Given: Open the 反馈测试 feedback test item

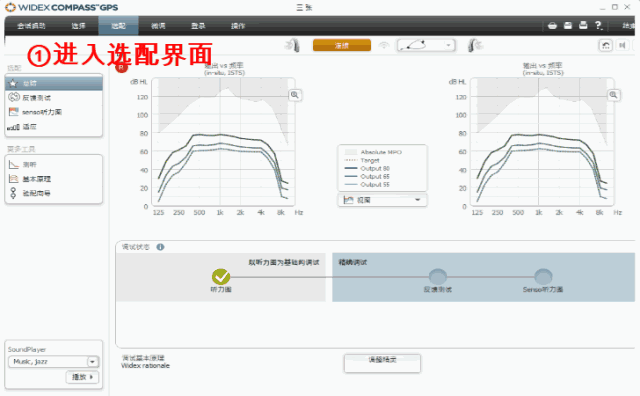Looking at the screenshot, I should tap(53, 98).
